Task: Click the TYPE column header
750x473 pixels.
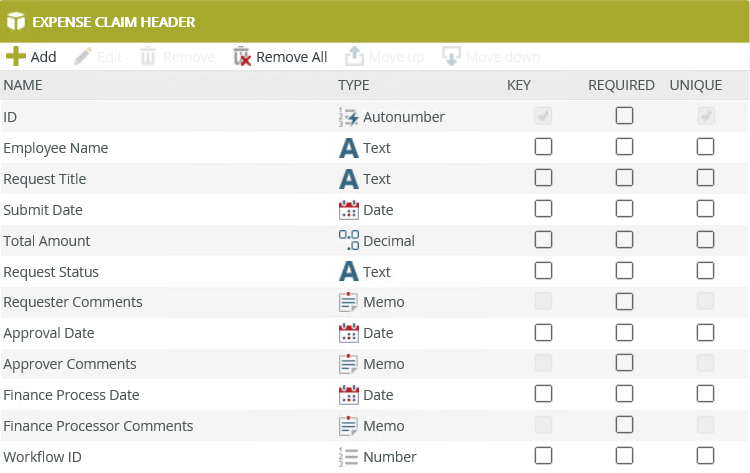Action: tap(354, 85)
